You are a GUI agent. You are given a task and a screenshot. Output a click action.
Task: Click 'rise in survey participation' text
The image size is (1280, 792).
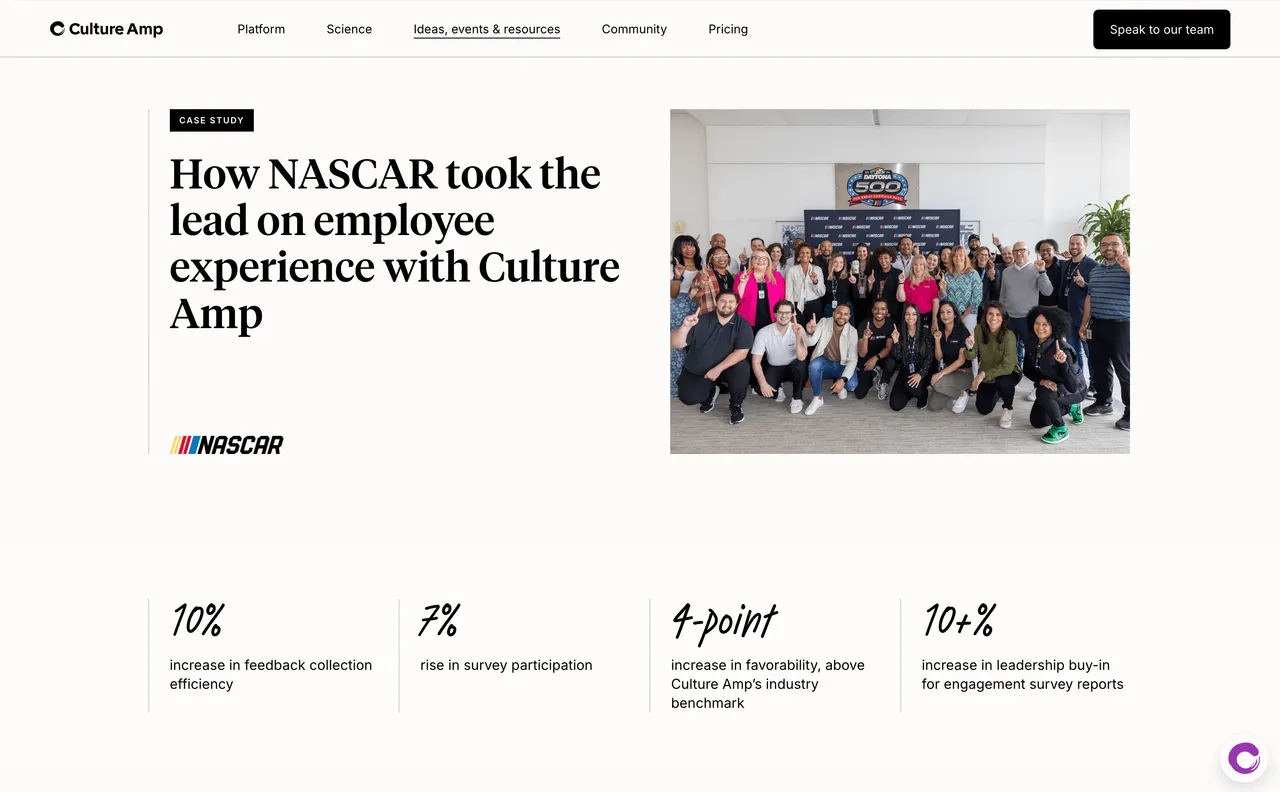[x=506, y=665]
